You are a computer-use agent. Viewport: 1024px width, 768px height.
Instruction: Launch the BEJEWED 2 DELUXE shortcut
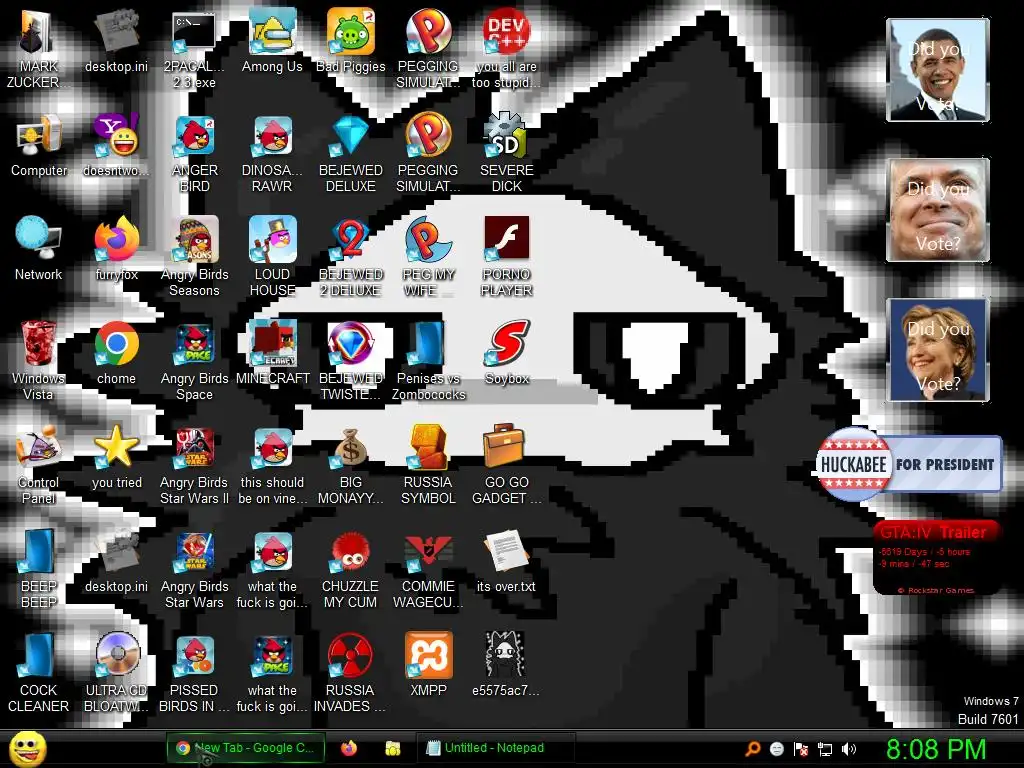click(x=351, y=256)
